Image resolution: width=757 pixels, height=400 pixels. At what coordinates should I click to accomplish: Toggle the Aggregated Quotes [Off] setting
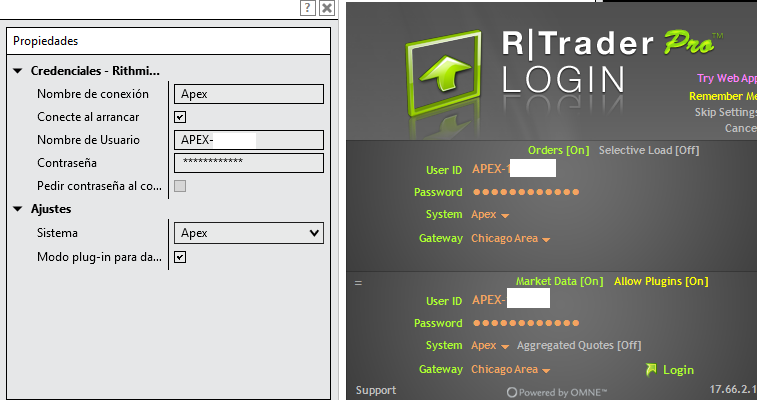579,345
